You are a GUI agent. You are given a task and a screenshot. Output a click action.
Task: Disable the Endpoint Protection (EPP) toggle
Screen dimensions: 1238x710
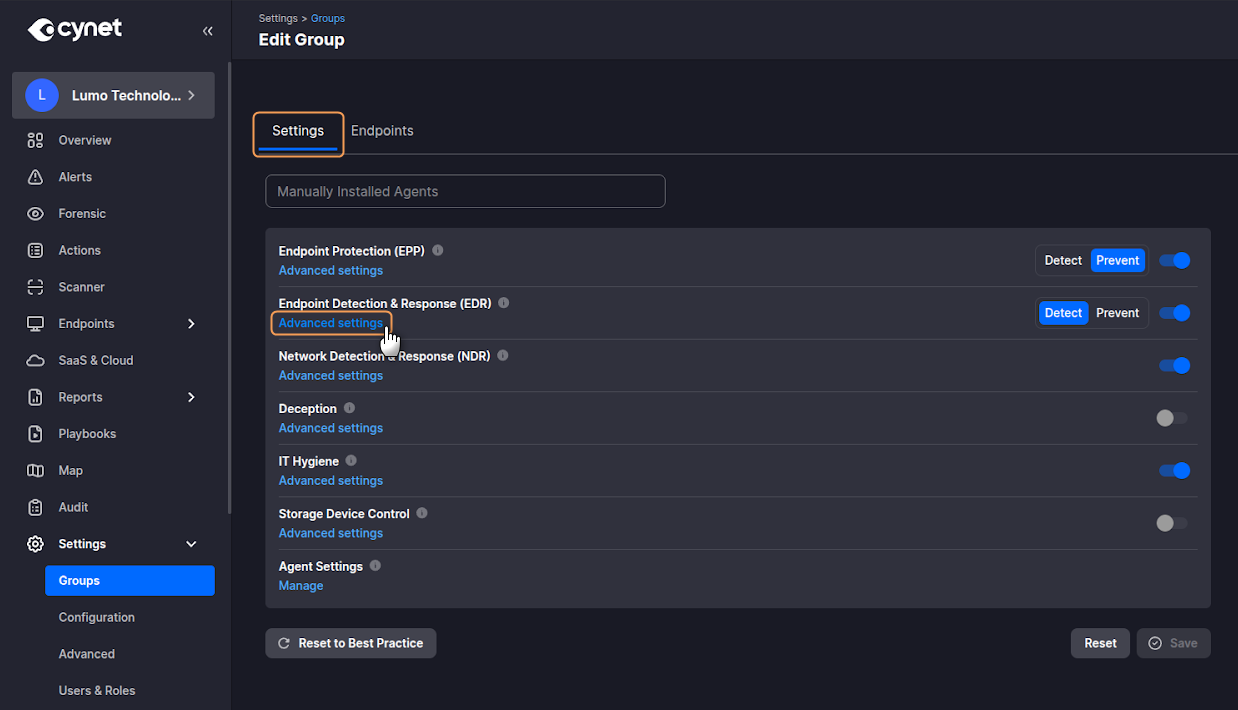pos(1174,261)
